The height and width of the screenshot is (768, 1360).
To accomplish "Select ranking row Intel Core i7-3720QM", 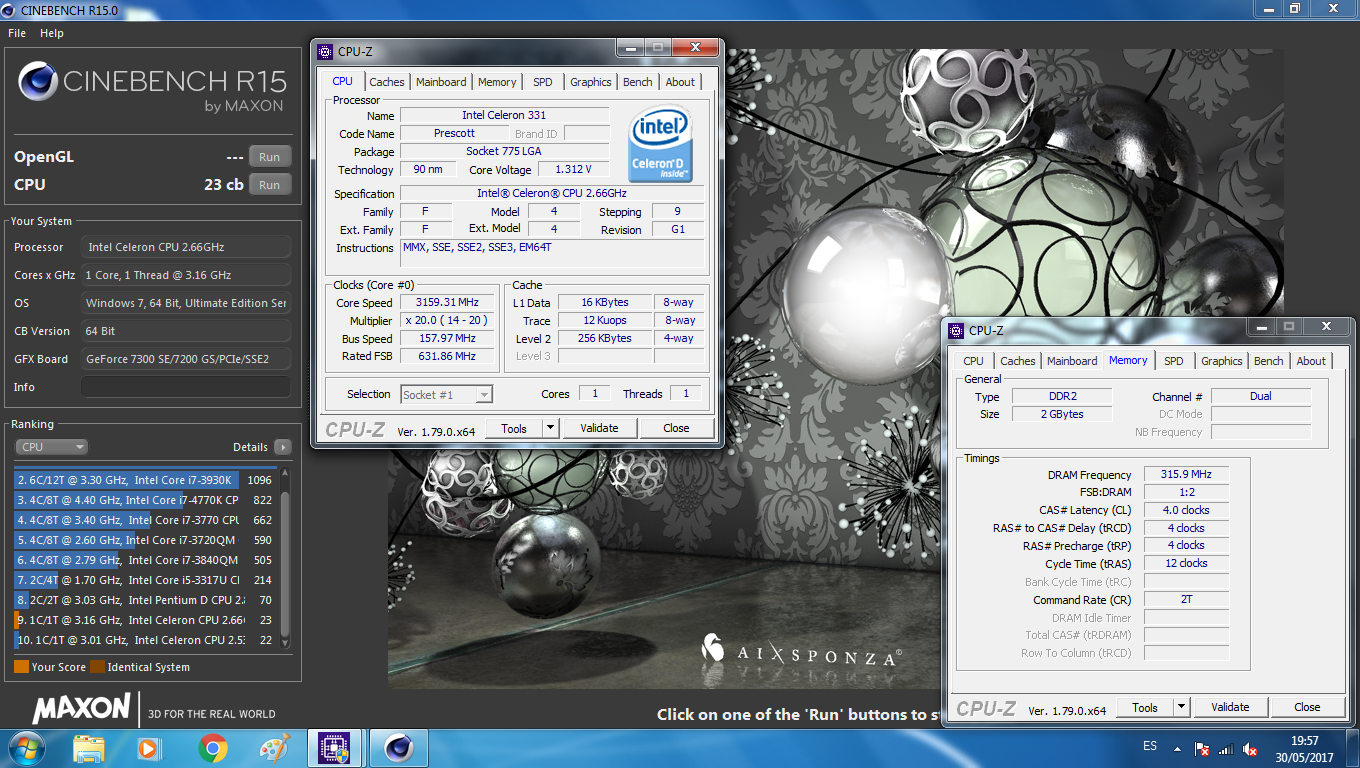I will [x=145, y=540].
